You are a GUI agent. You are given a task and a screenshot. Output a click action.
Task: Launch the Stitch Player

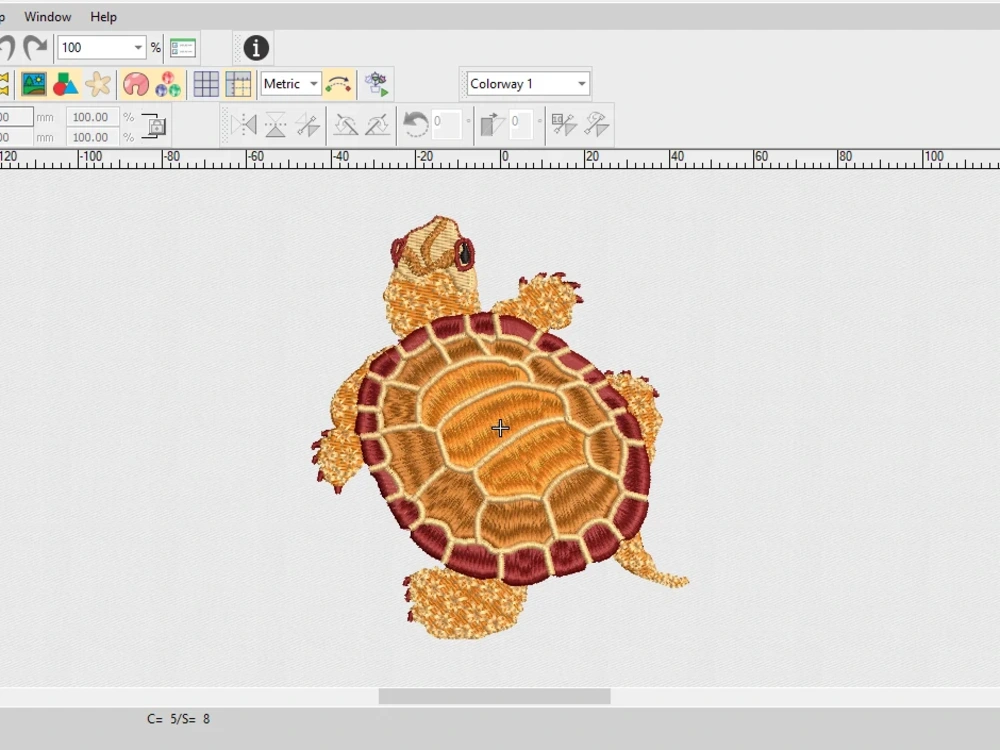point(377,84)
